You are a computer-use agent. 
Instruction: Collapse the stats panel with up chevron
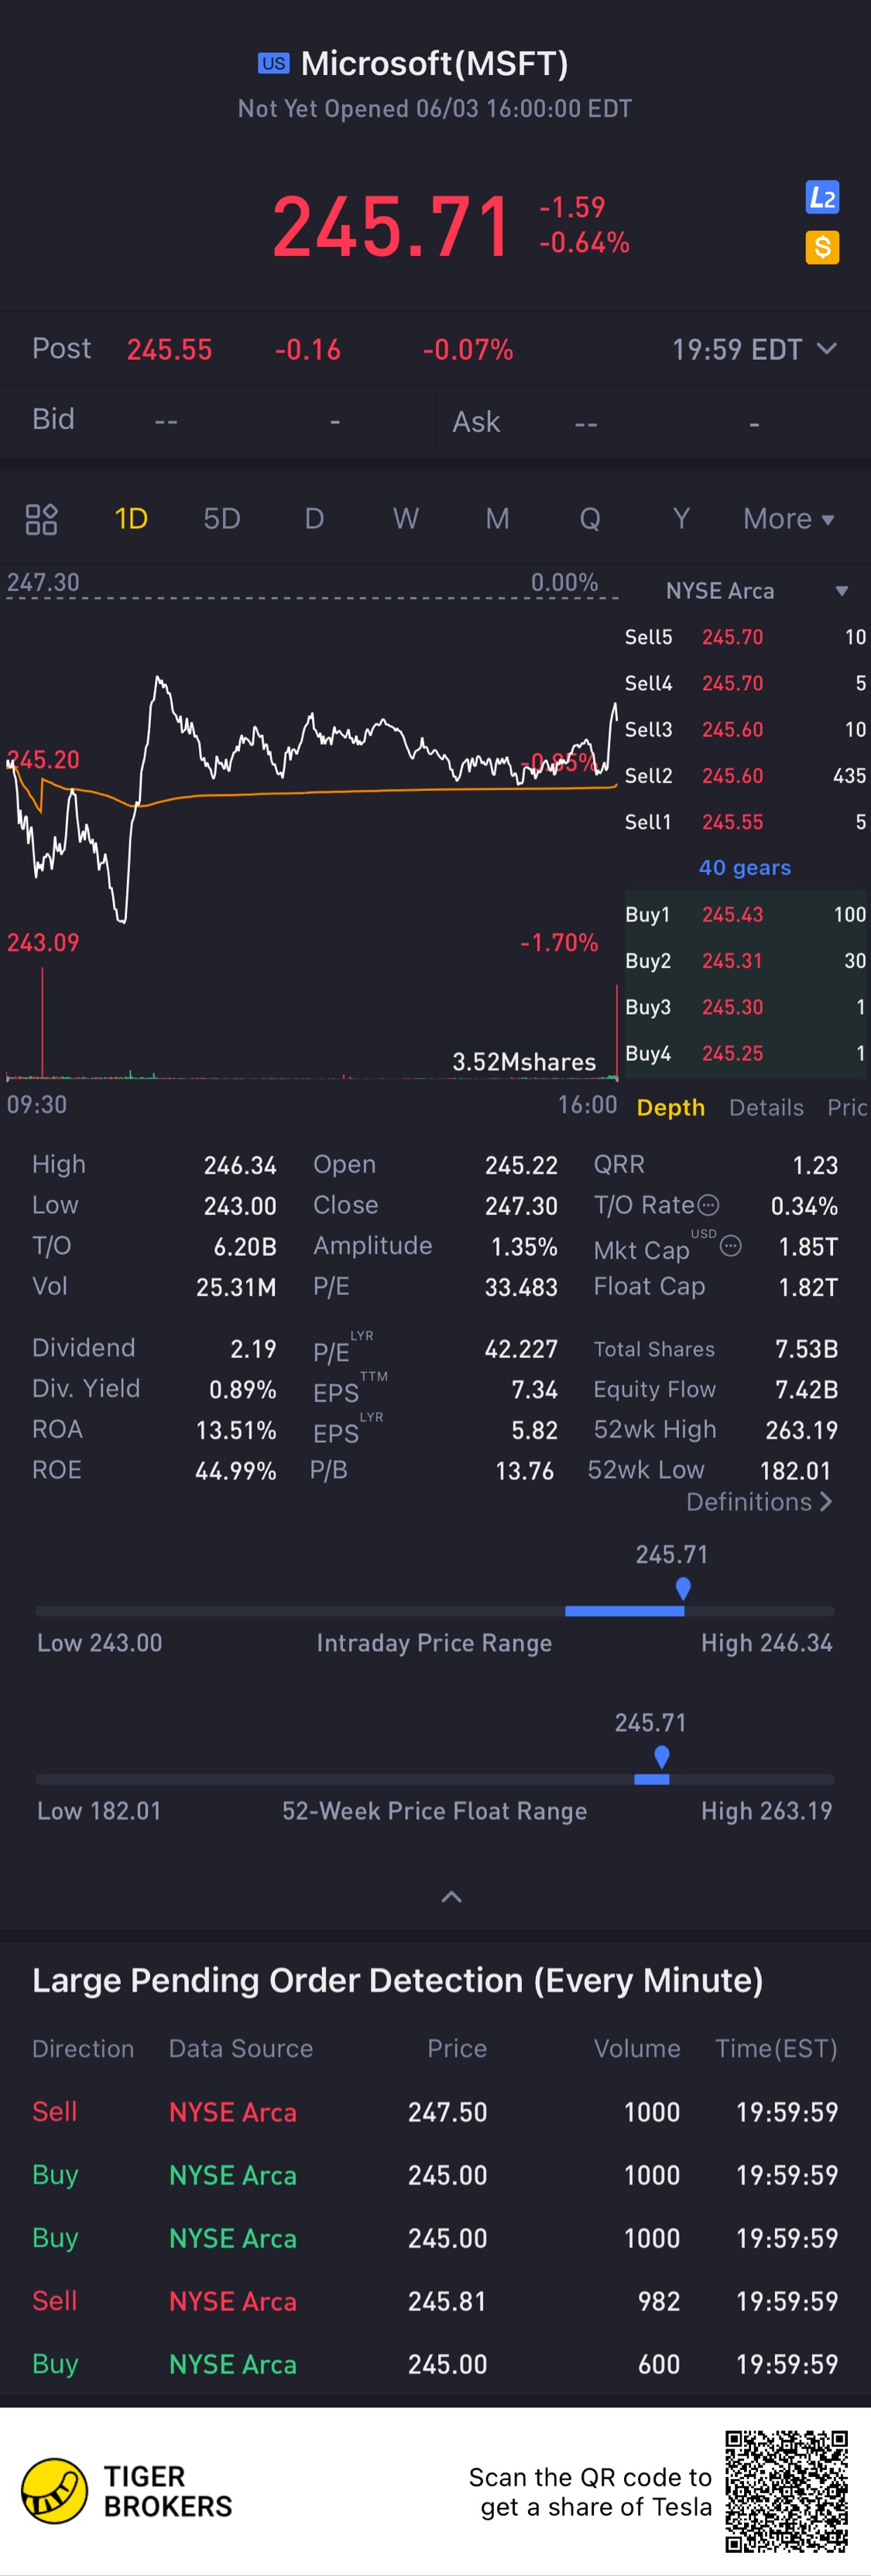[452, 1897]
